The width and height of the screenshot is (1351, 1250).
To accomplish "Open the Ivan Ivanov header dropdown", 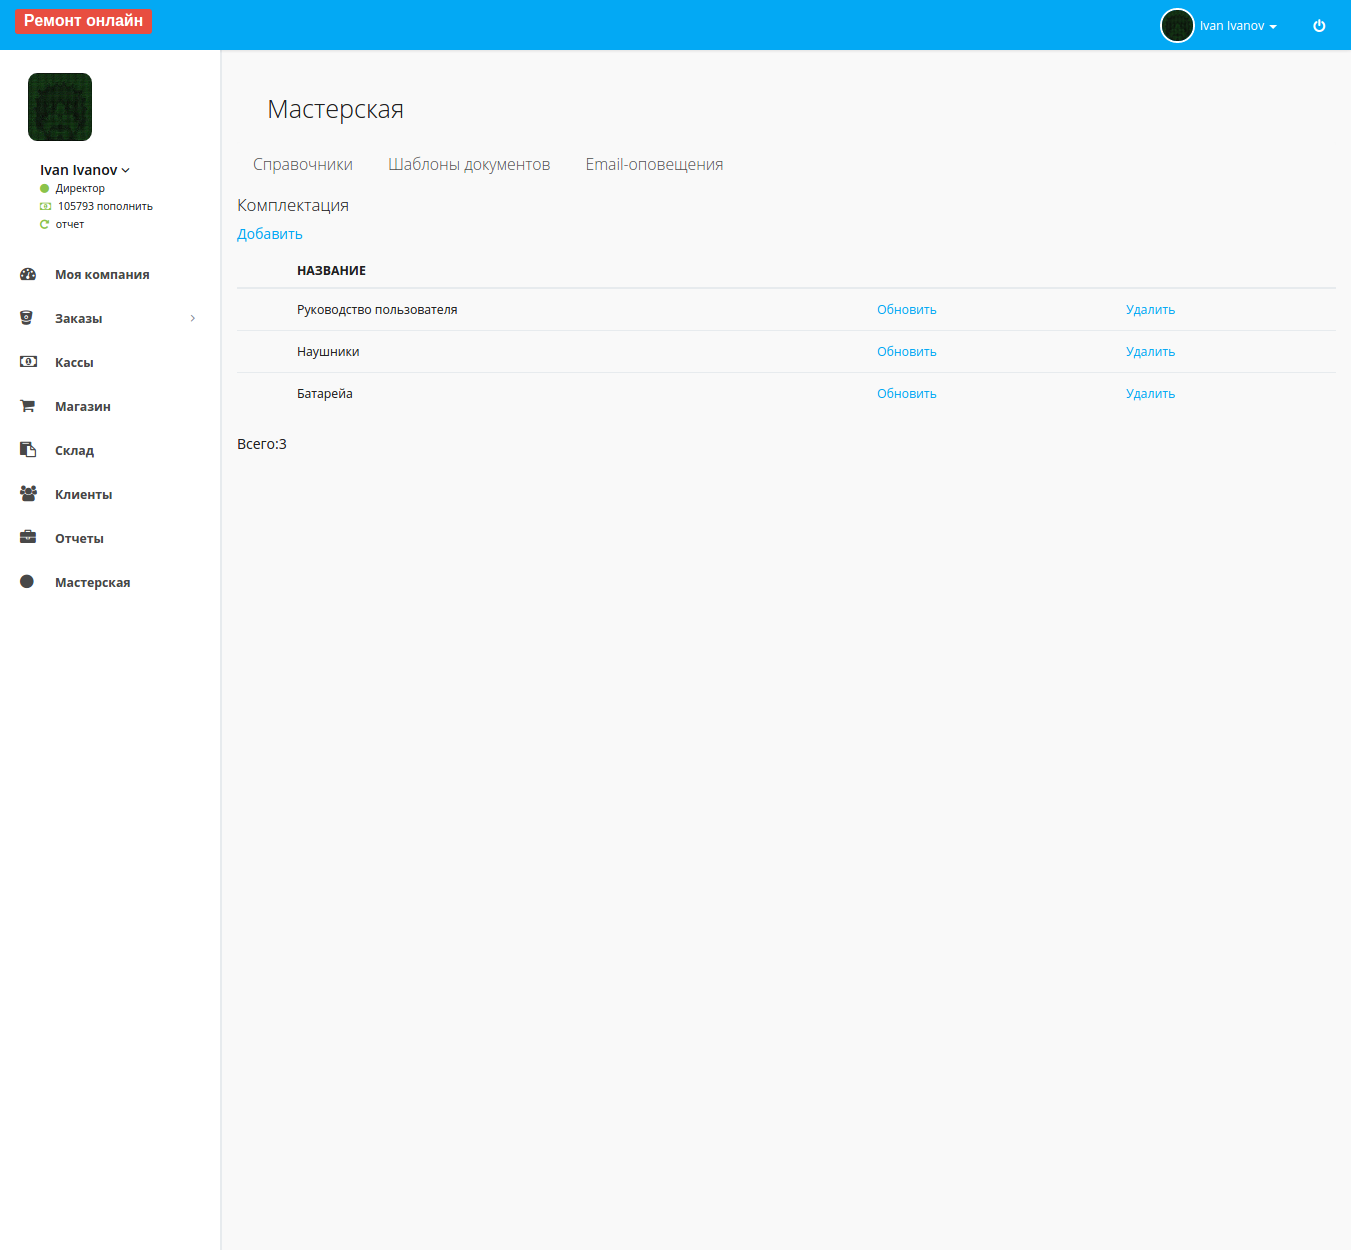I will pyautogui.click(x=1239, y=26).
